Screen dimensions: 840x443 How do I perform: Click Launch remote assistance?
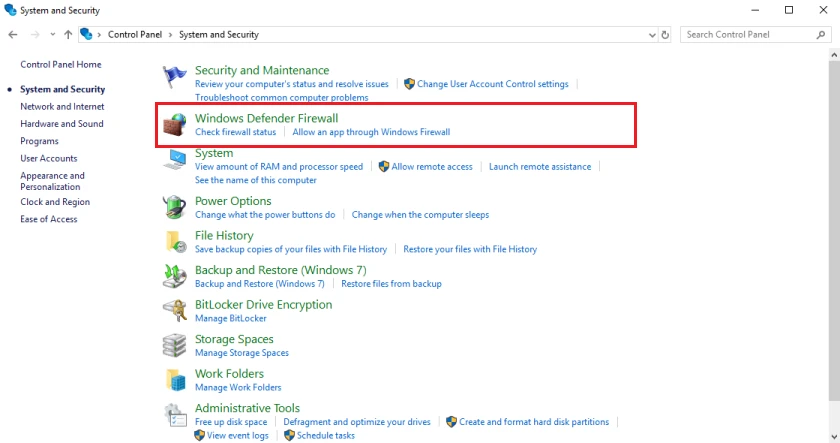[x=540, y=167]
